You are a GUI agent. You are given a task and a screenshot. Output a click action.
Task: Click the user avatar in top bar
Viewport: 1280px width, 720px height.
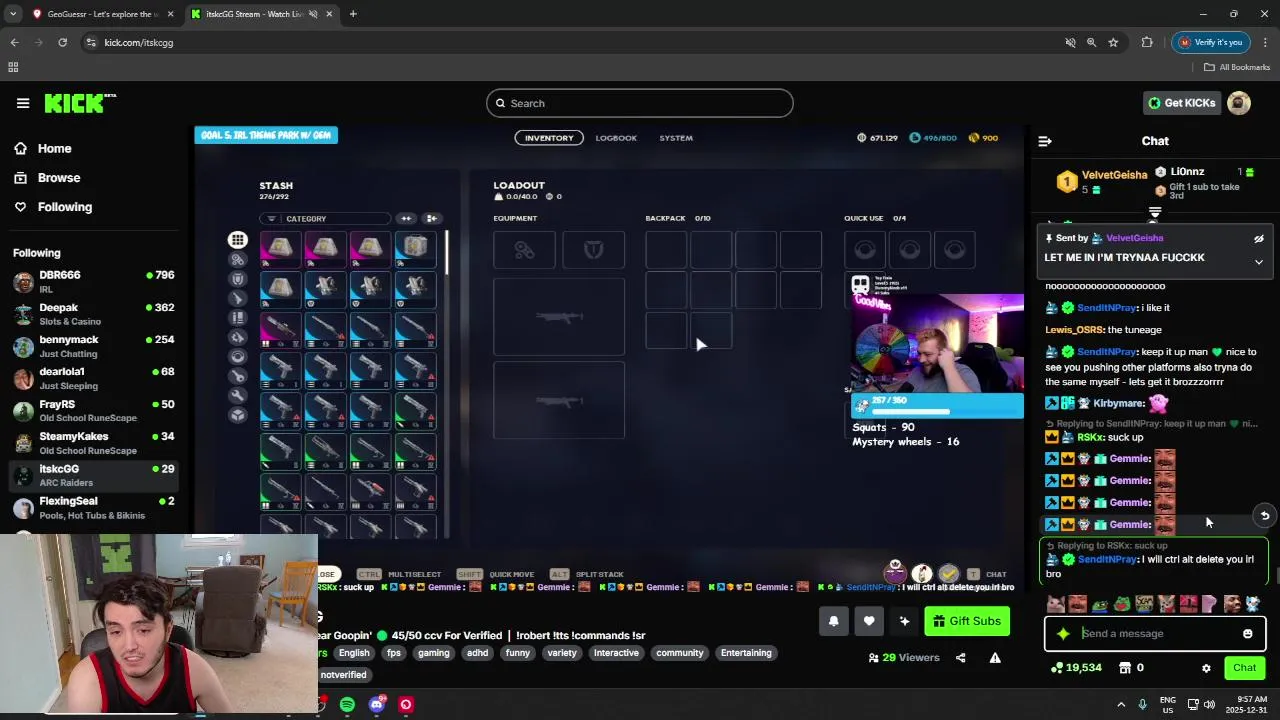tap(1239, 103)
